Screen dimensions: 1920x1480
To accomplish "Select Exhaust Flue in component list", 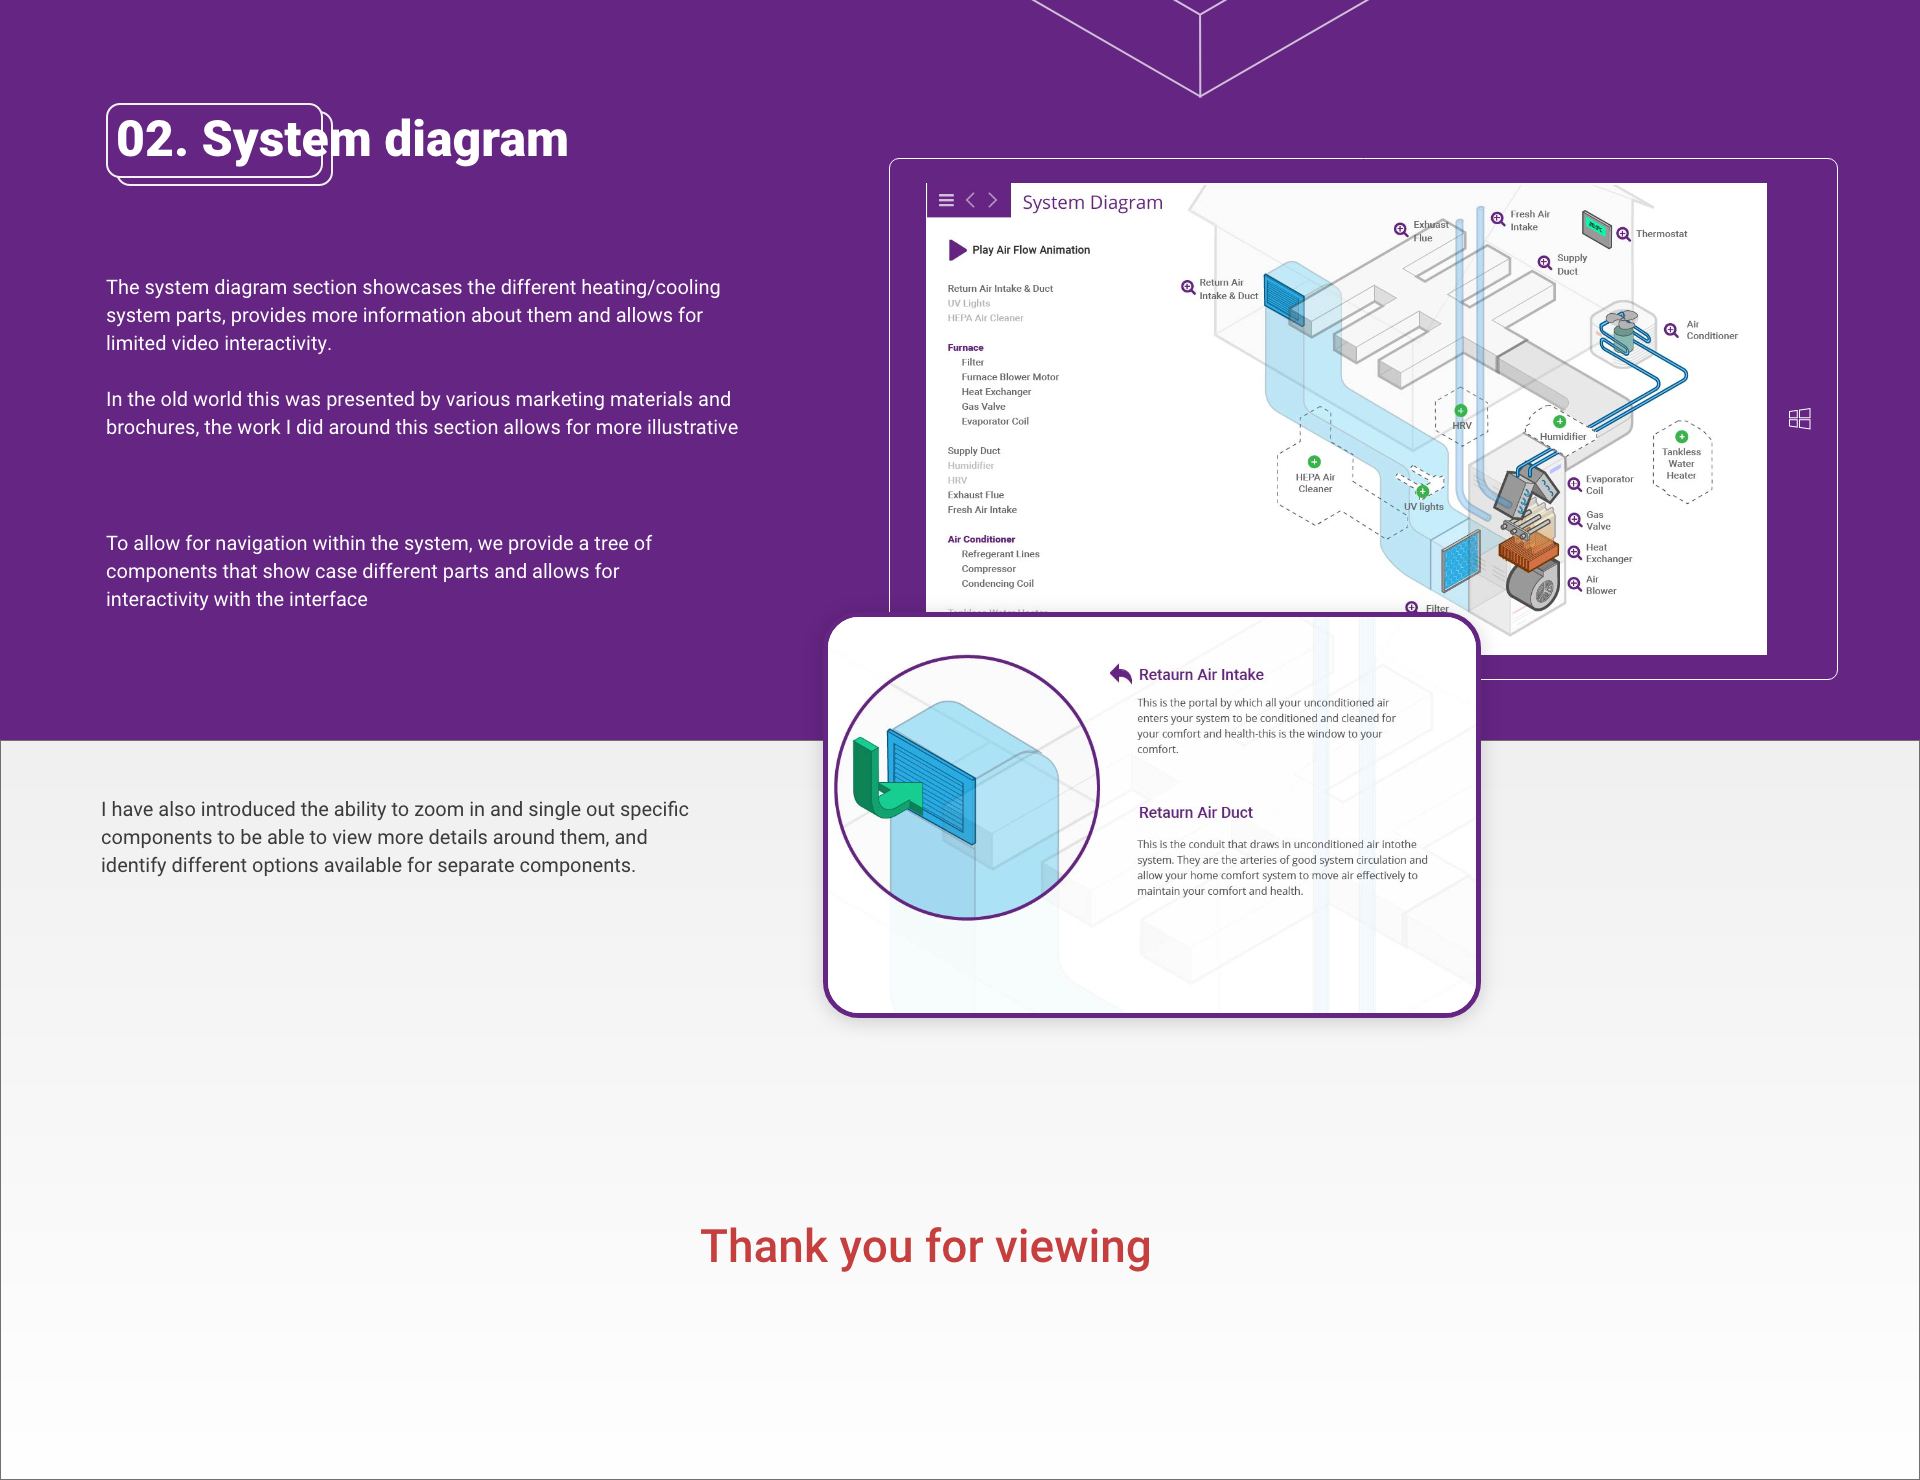I will [976, 495].
